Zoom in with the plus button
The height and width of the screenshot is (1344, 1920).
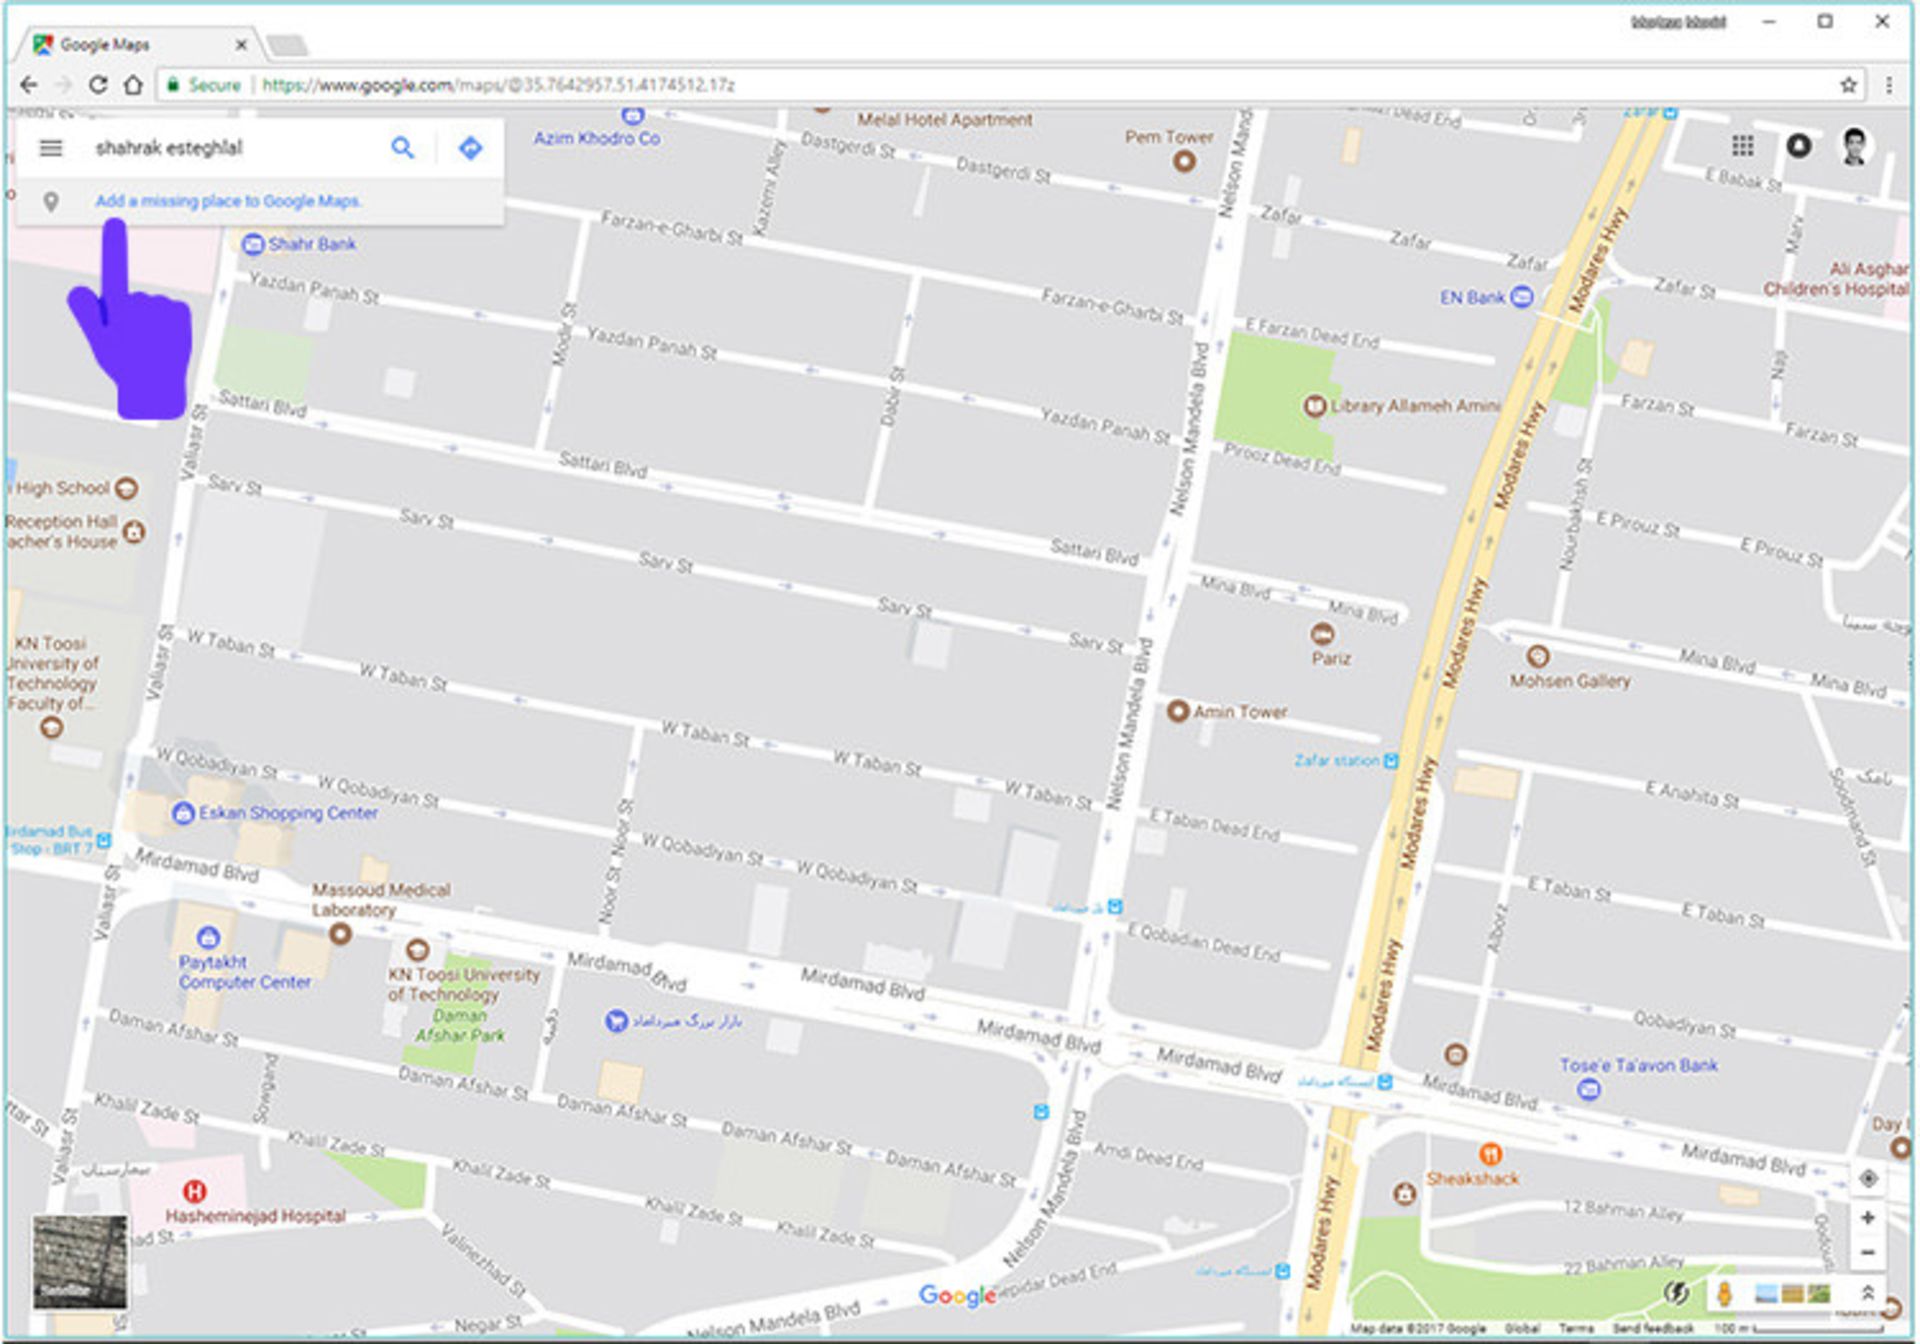pyautogui.click(x=1867, y=1218)
